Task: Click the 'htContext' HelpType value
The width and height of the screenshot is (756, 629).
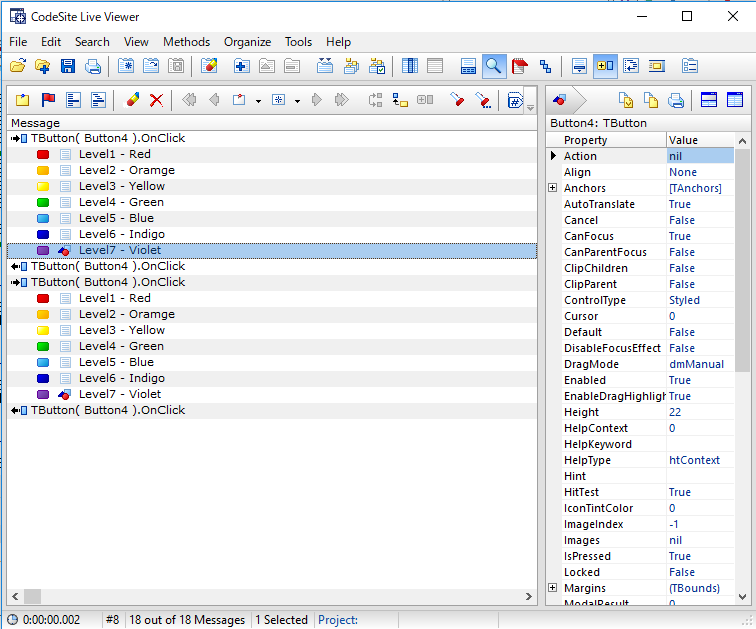Action: pyautogui.click(x=694, y=460)
